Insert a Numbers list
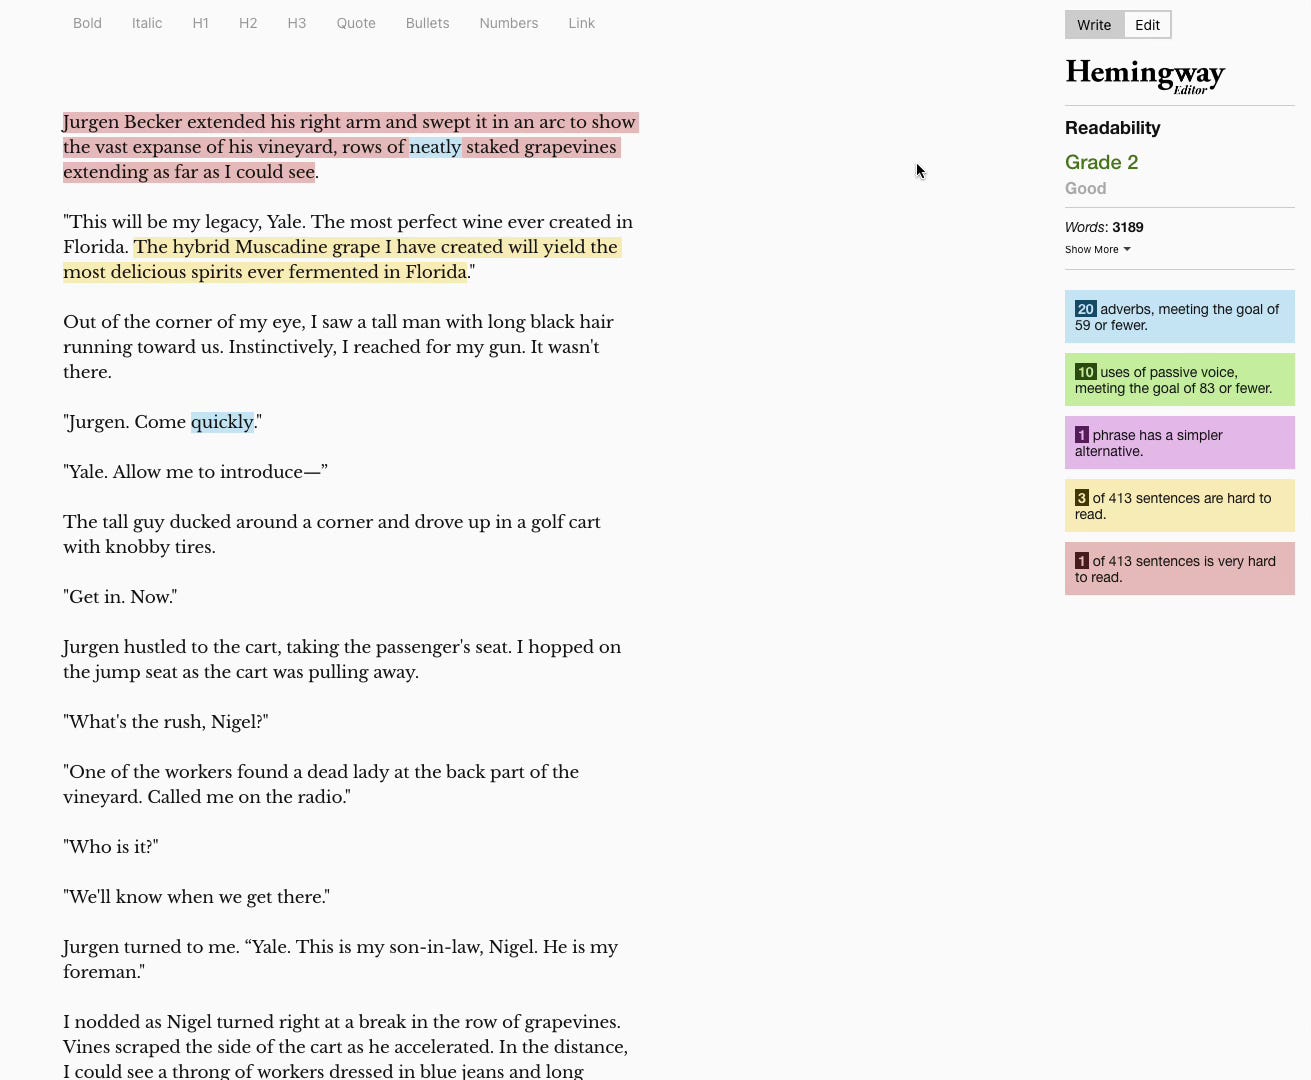The image size is (1311, 1080). (508, 23)
